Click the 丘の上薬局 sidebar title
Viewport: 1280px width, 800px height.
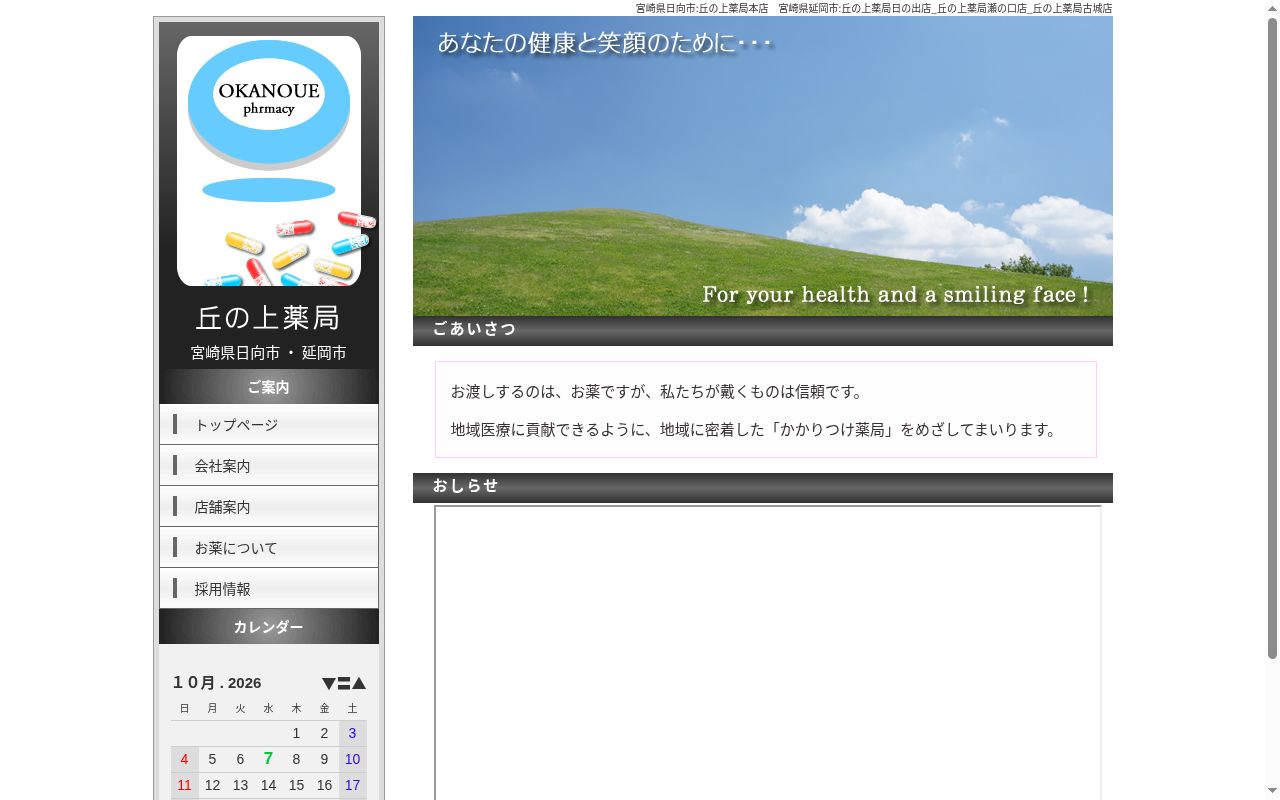268,318
